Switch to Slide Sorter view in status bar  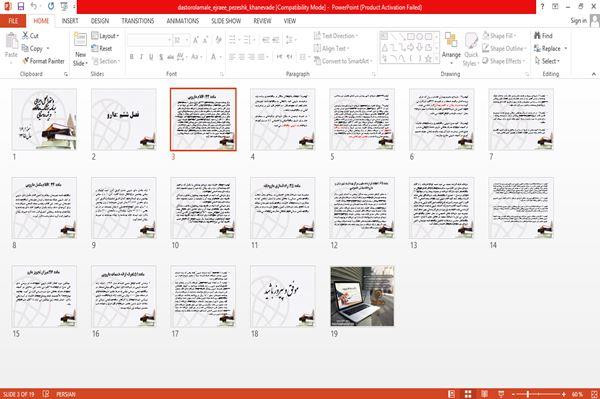468,394
